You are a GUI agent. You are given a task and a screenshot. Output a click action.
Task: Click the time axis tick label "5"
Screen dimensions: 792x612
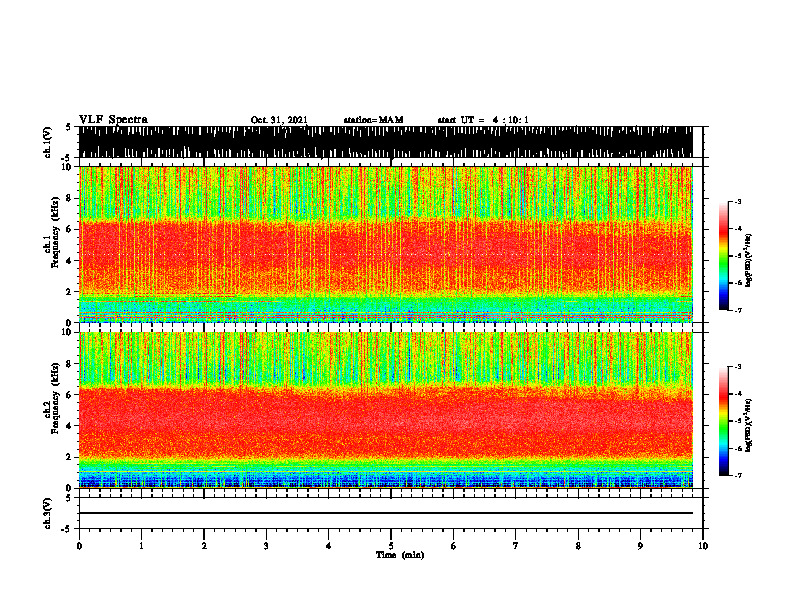coord(391,546)
